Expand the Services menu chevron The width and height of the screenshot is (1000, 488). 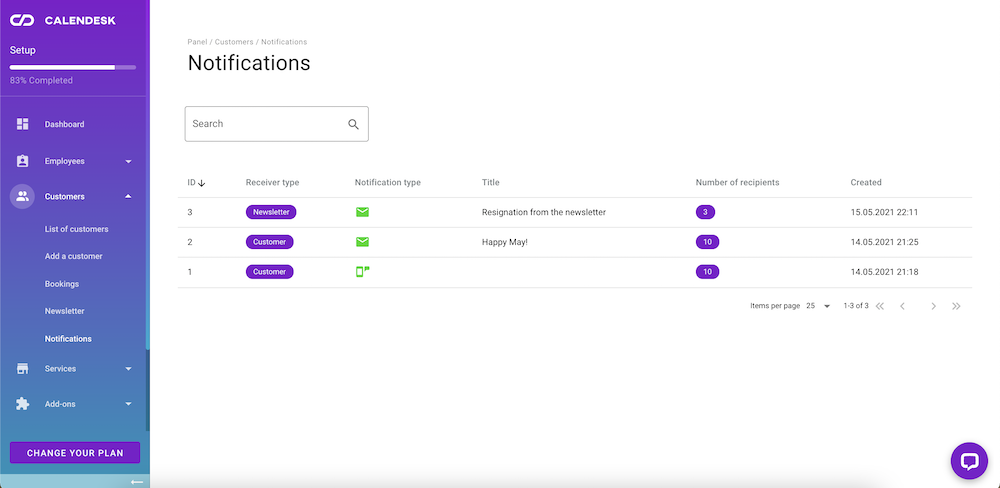pyautogui.click(x=128, y=369)
